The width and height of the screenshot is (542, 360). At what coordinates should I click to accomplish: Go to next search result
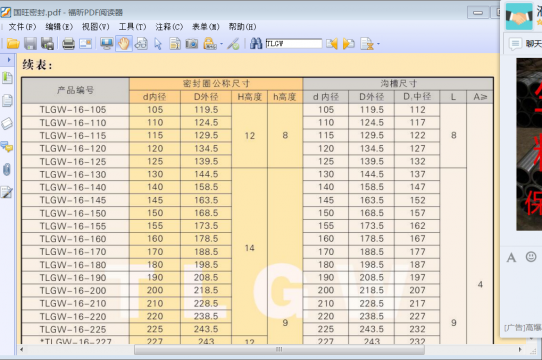point(349,44)
